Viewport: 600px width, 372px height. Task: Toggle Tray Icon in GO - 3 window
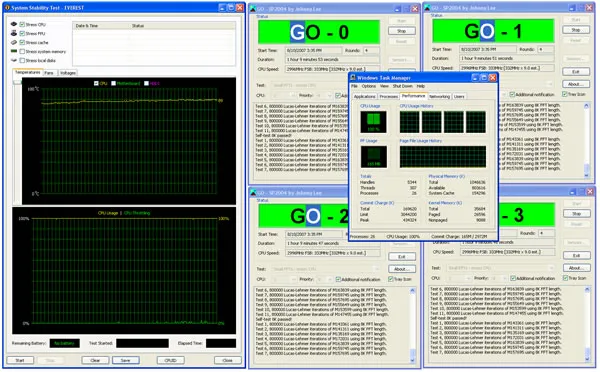click(565, 278)
